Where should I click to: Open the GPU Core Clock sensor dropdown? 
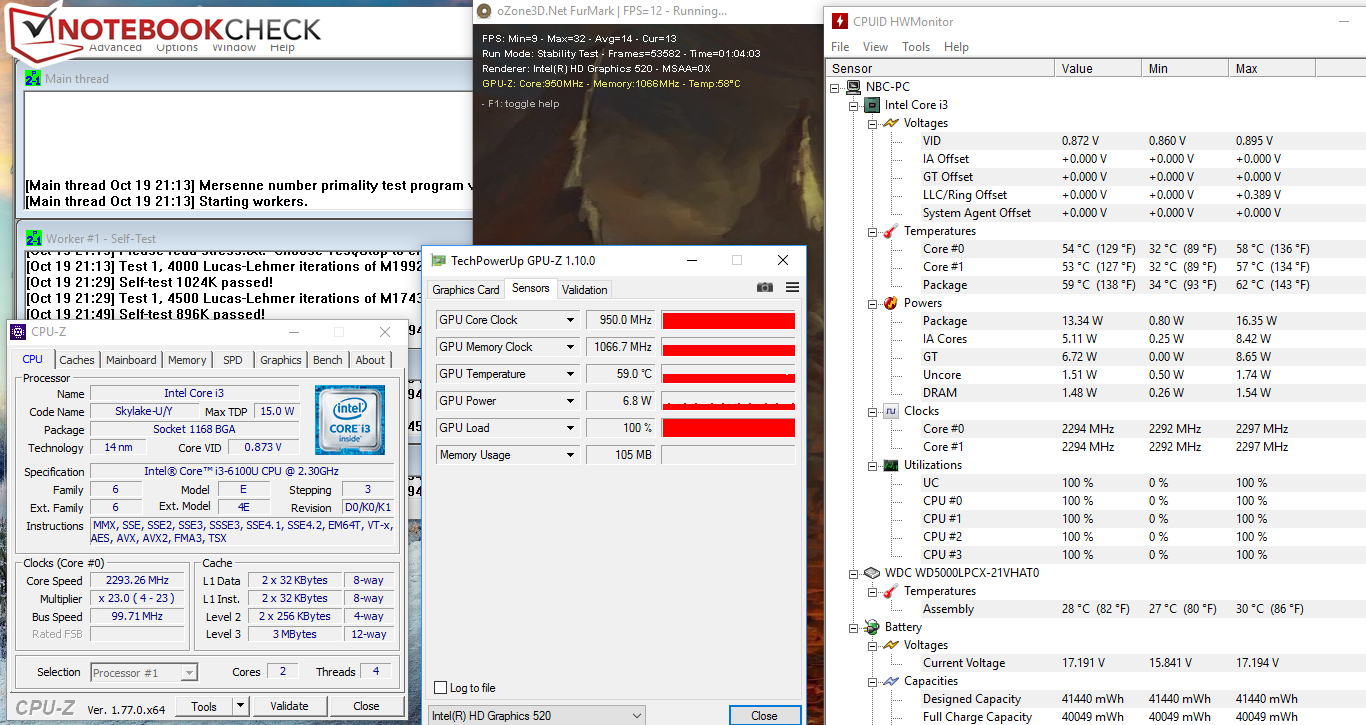pos(571,320)
